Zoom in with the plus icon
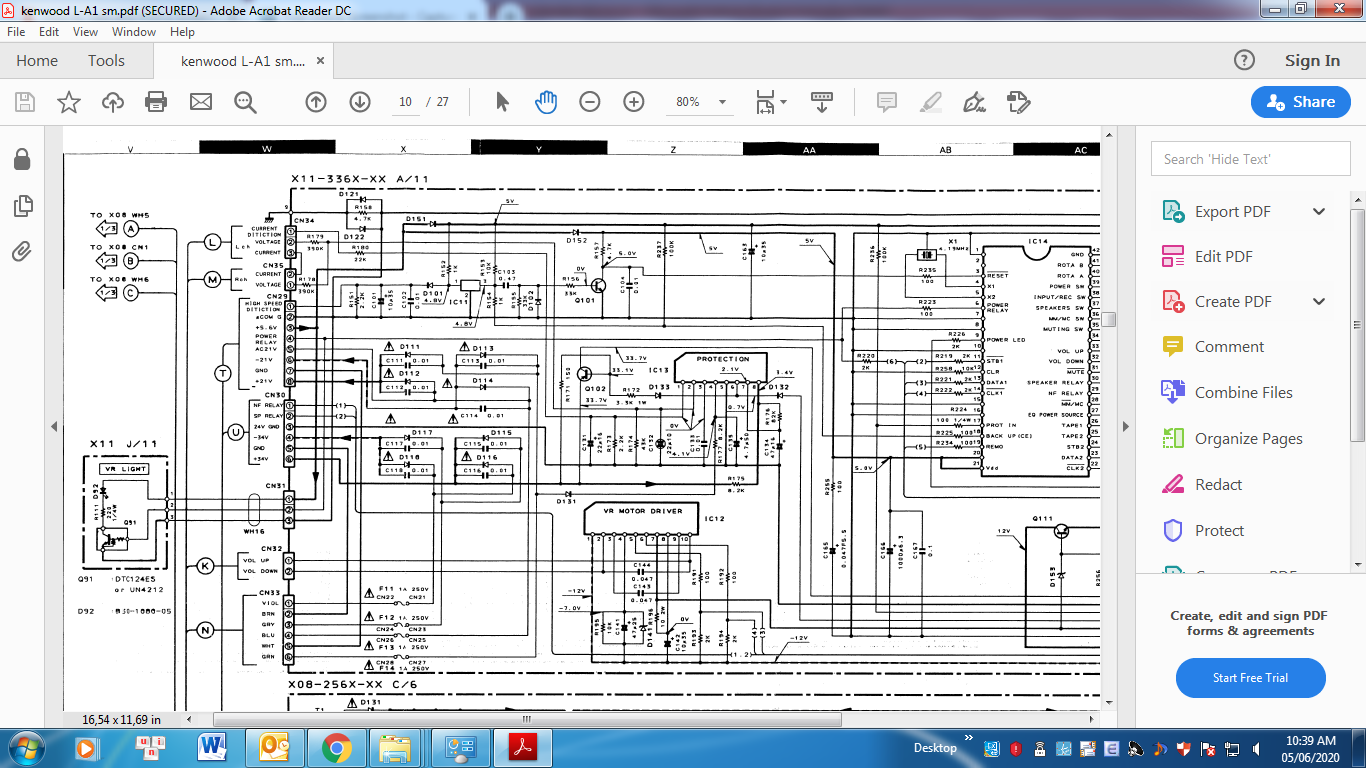 click(x=634, y=102)
